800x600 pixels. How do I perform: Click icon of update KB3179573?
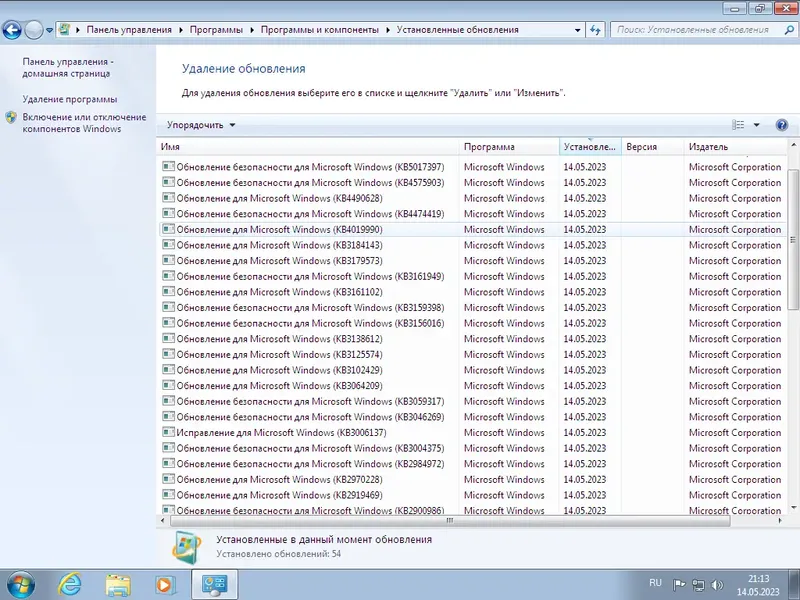(168, 260)
